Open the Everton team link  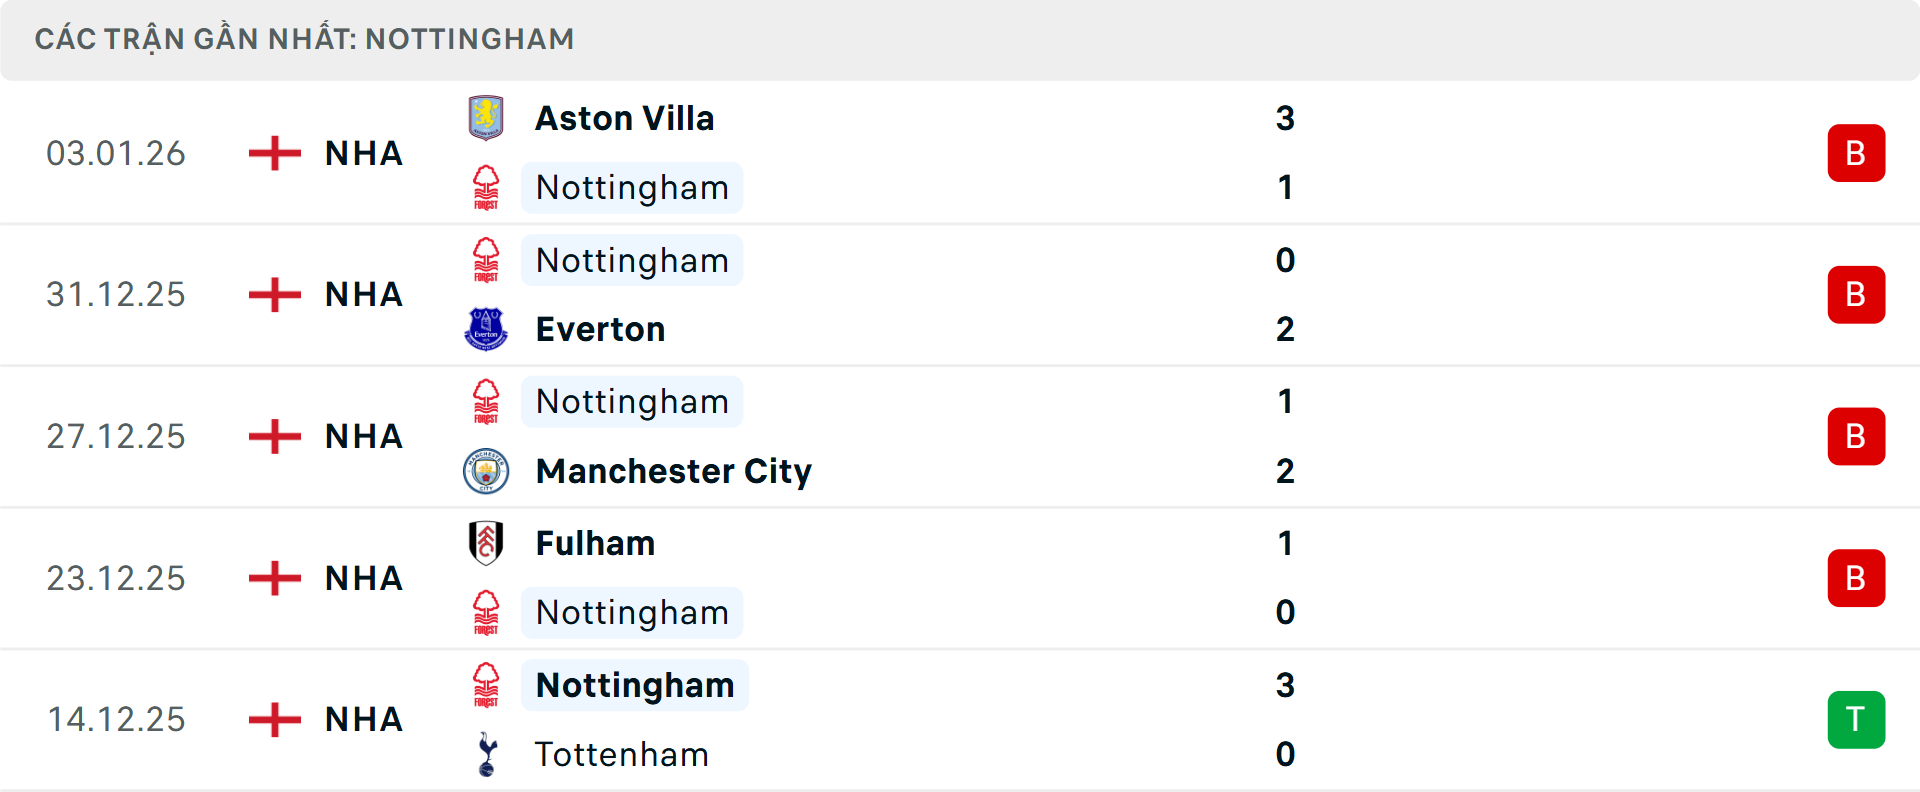(600, 329)
